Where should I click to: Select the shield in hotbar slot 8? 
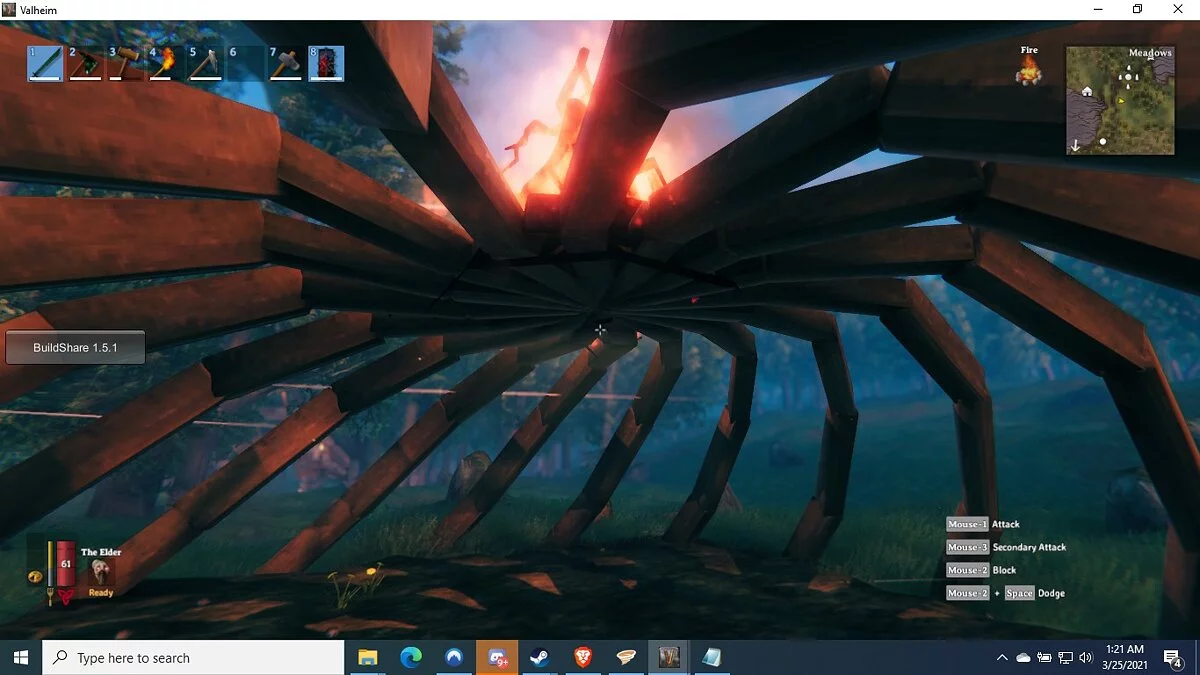(326, 64)
